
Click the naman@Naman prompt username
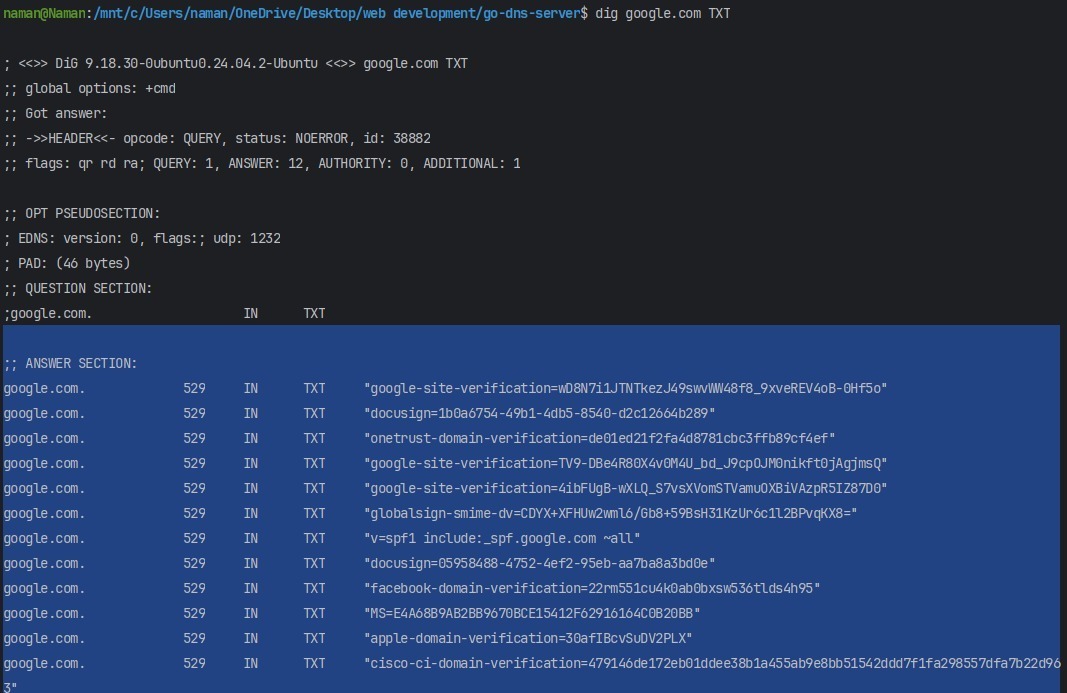pyautogui.click(x=44, y=13)
